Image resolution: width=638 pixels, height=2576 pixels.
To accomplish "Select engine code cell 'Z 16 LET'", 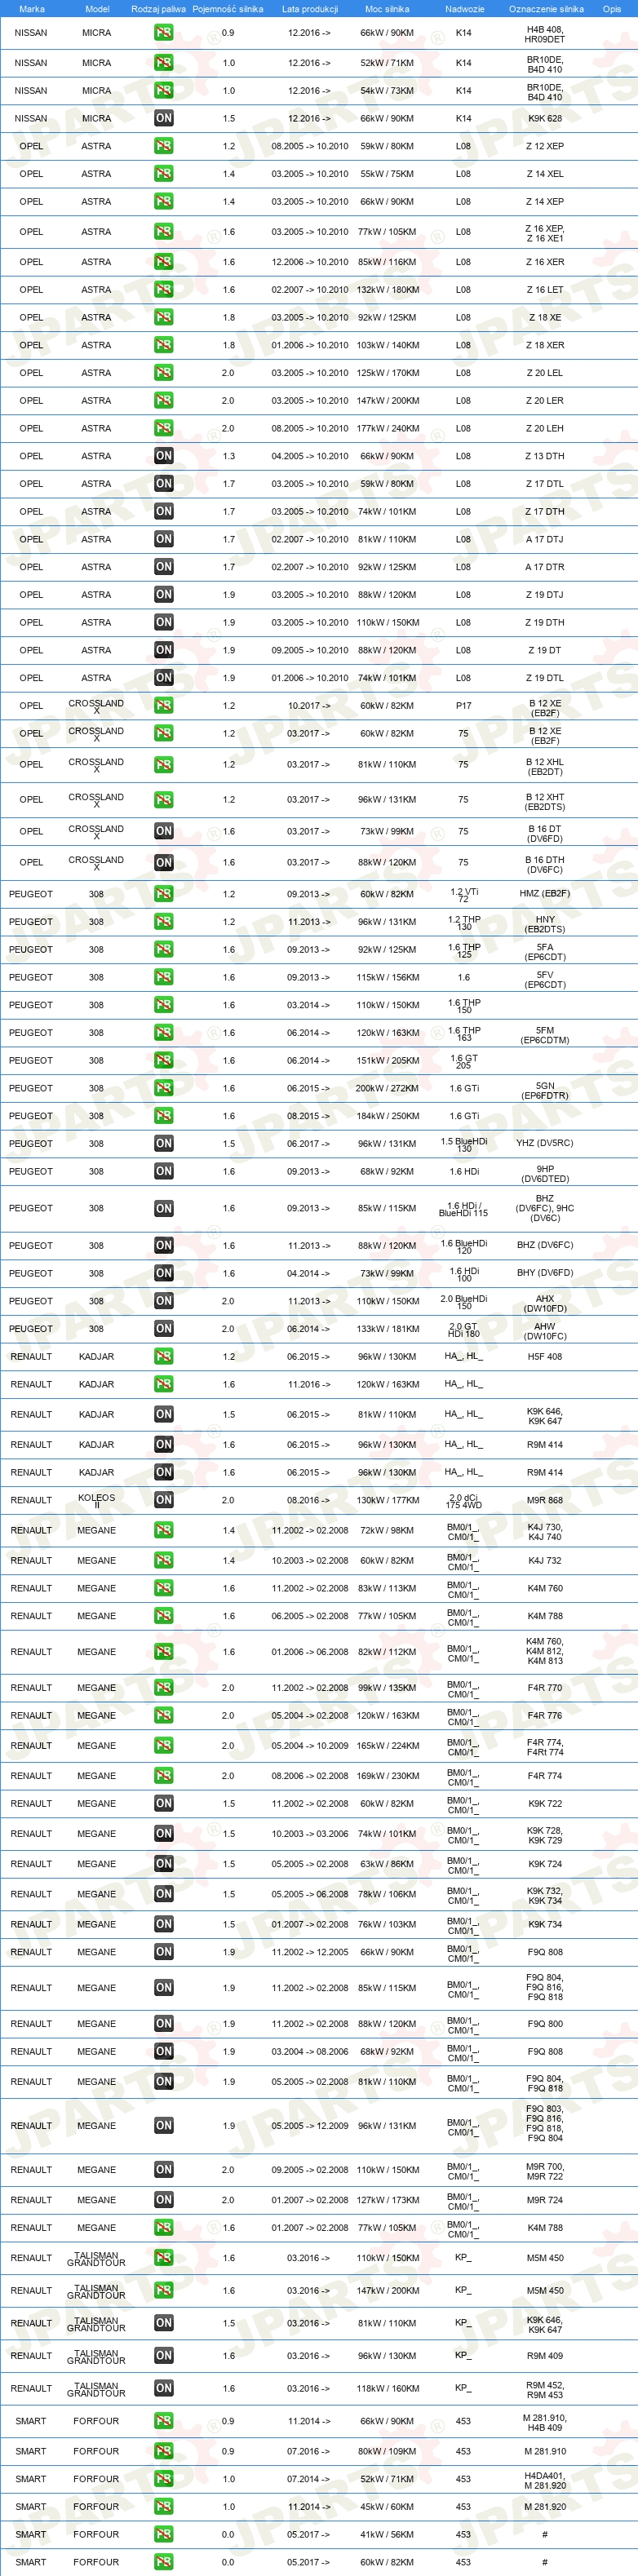I will (545, 290).
